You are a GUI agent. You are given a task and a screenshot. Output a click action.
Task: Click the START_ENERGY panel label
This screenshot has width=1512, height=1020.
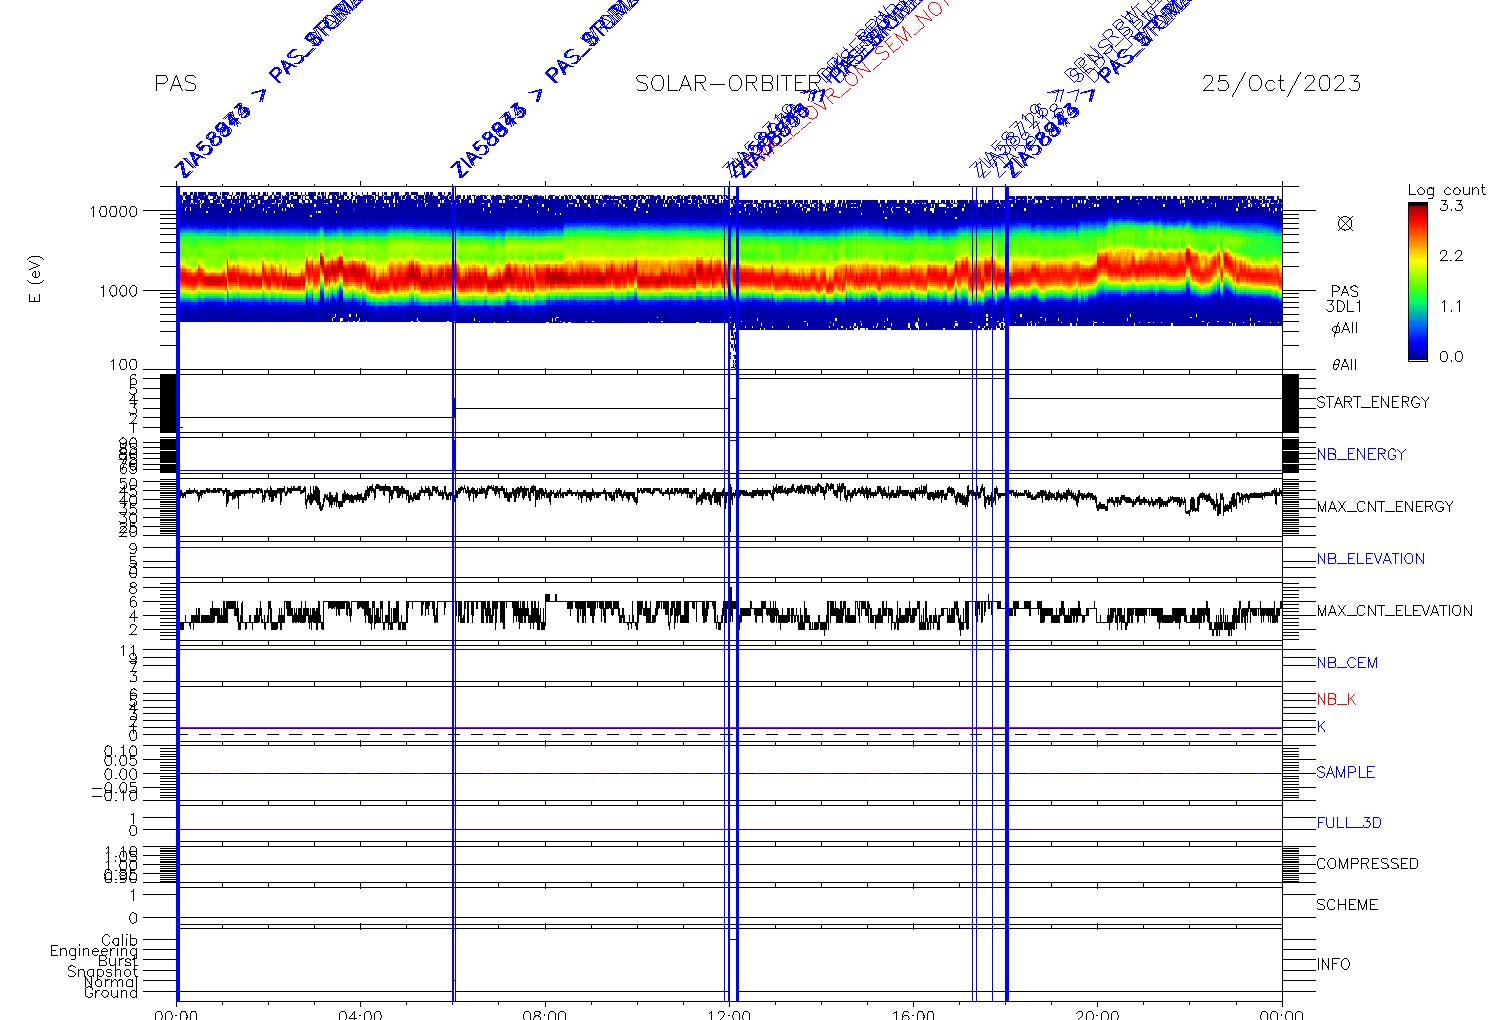click(x=1373, y=402)
